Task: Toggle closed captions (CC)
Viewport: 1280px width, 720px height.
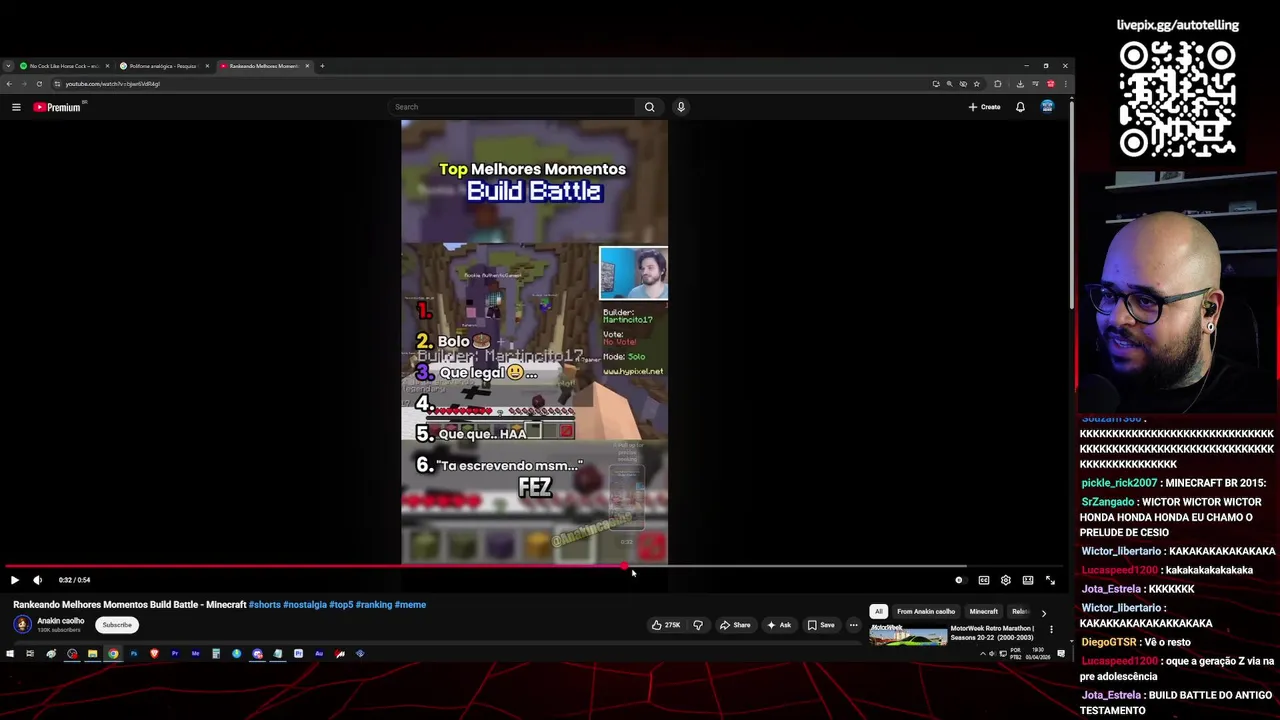Action: coord(984,580)
